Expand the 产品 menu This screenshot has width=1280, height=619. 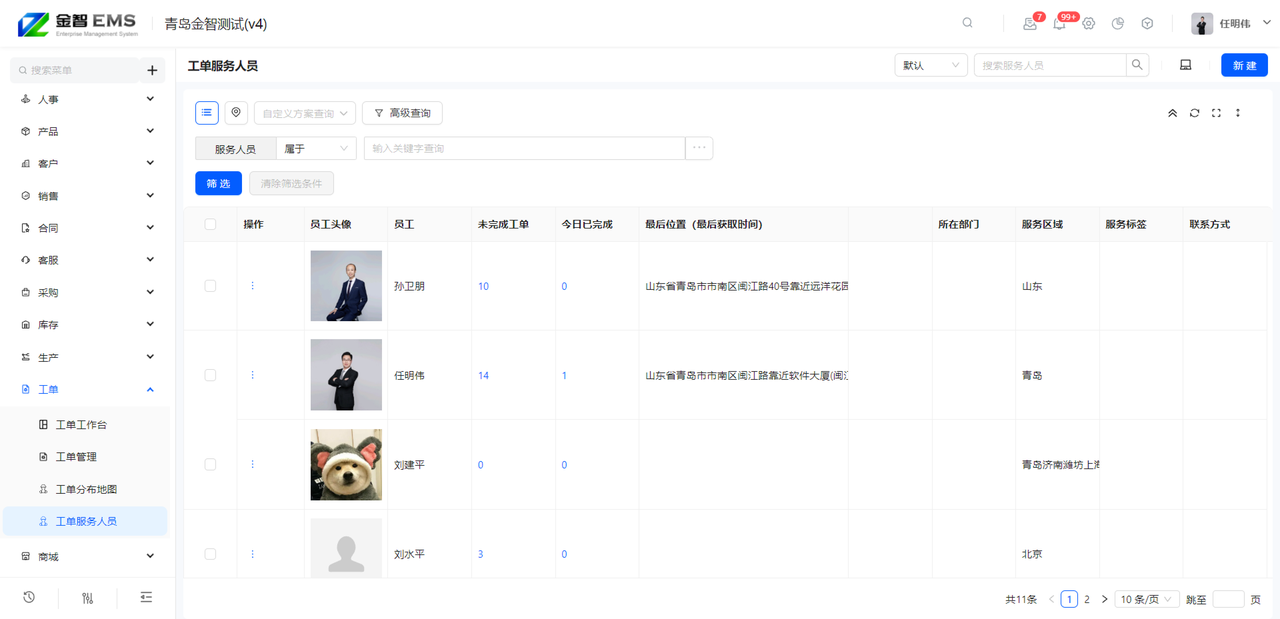pos(88,131)
